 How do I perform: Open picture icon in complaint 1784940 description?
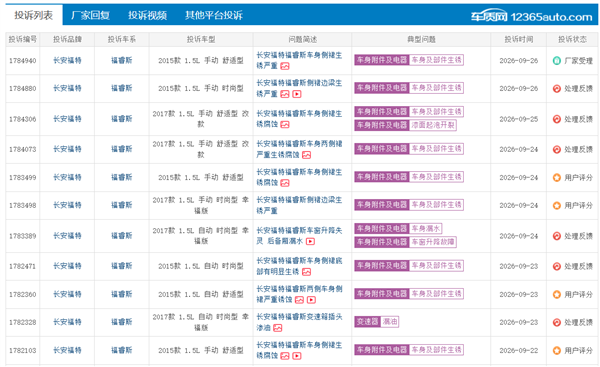coord(285,66)
